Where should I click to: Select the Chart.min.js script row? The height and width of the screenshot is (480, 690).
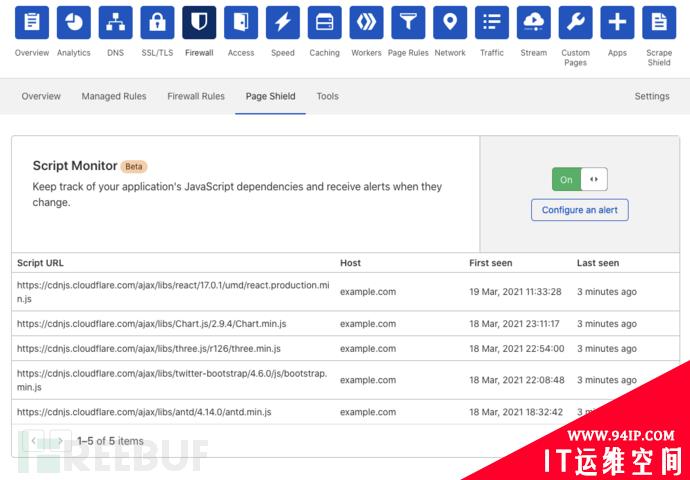pyautogui.click(x=345, y=323)
